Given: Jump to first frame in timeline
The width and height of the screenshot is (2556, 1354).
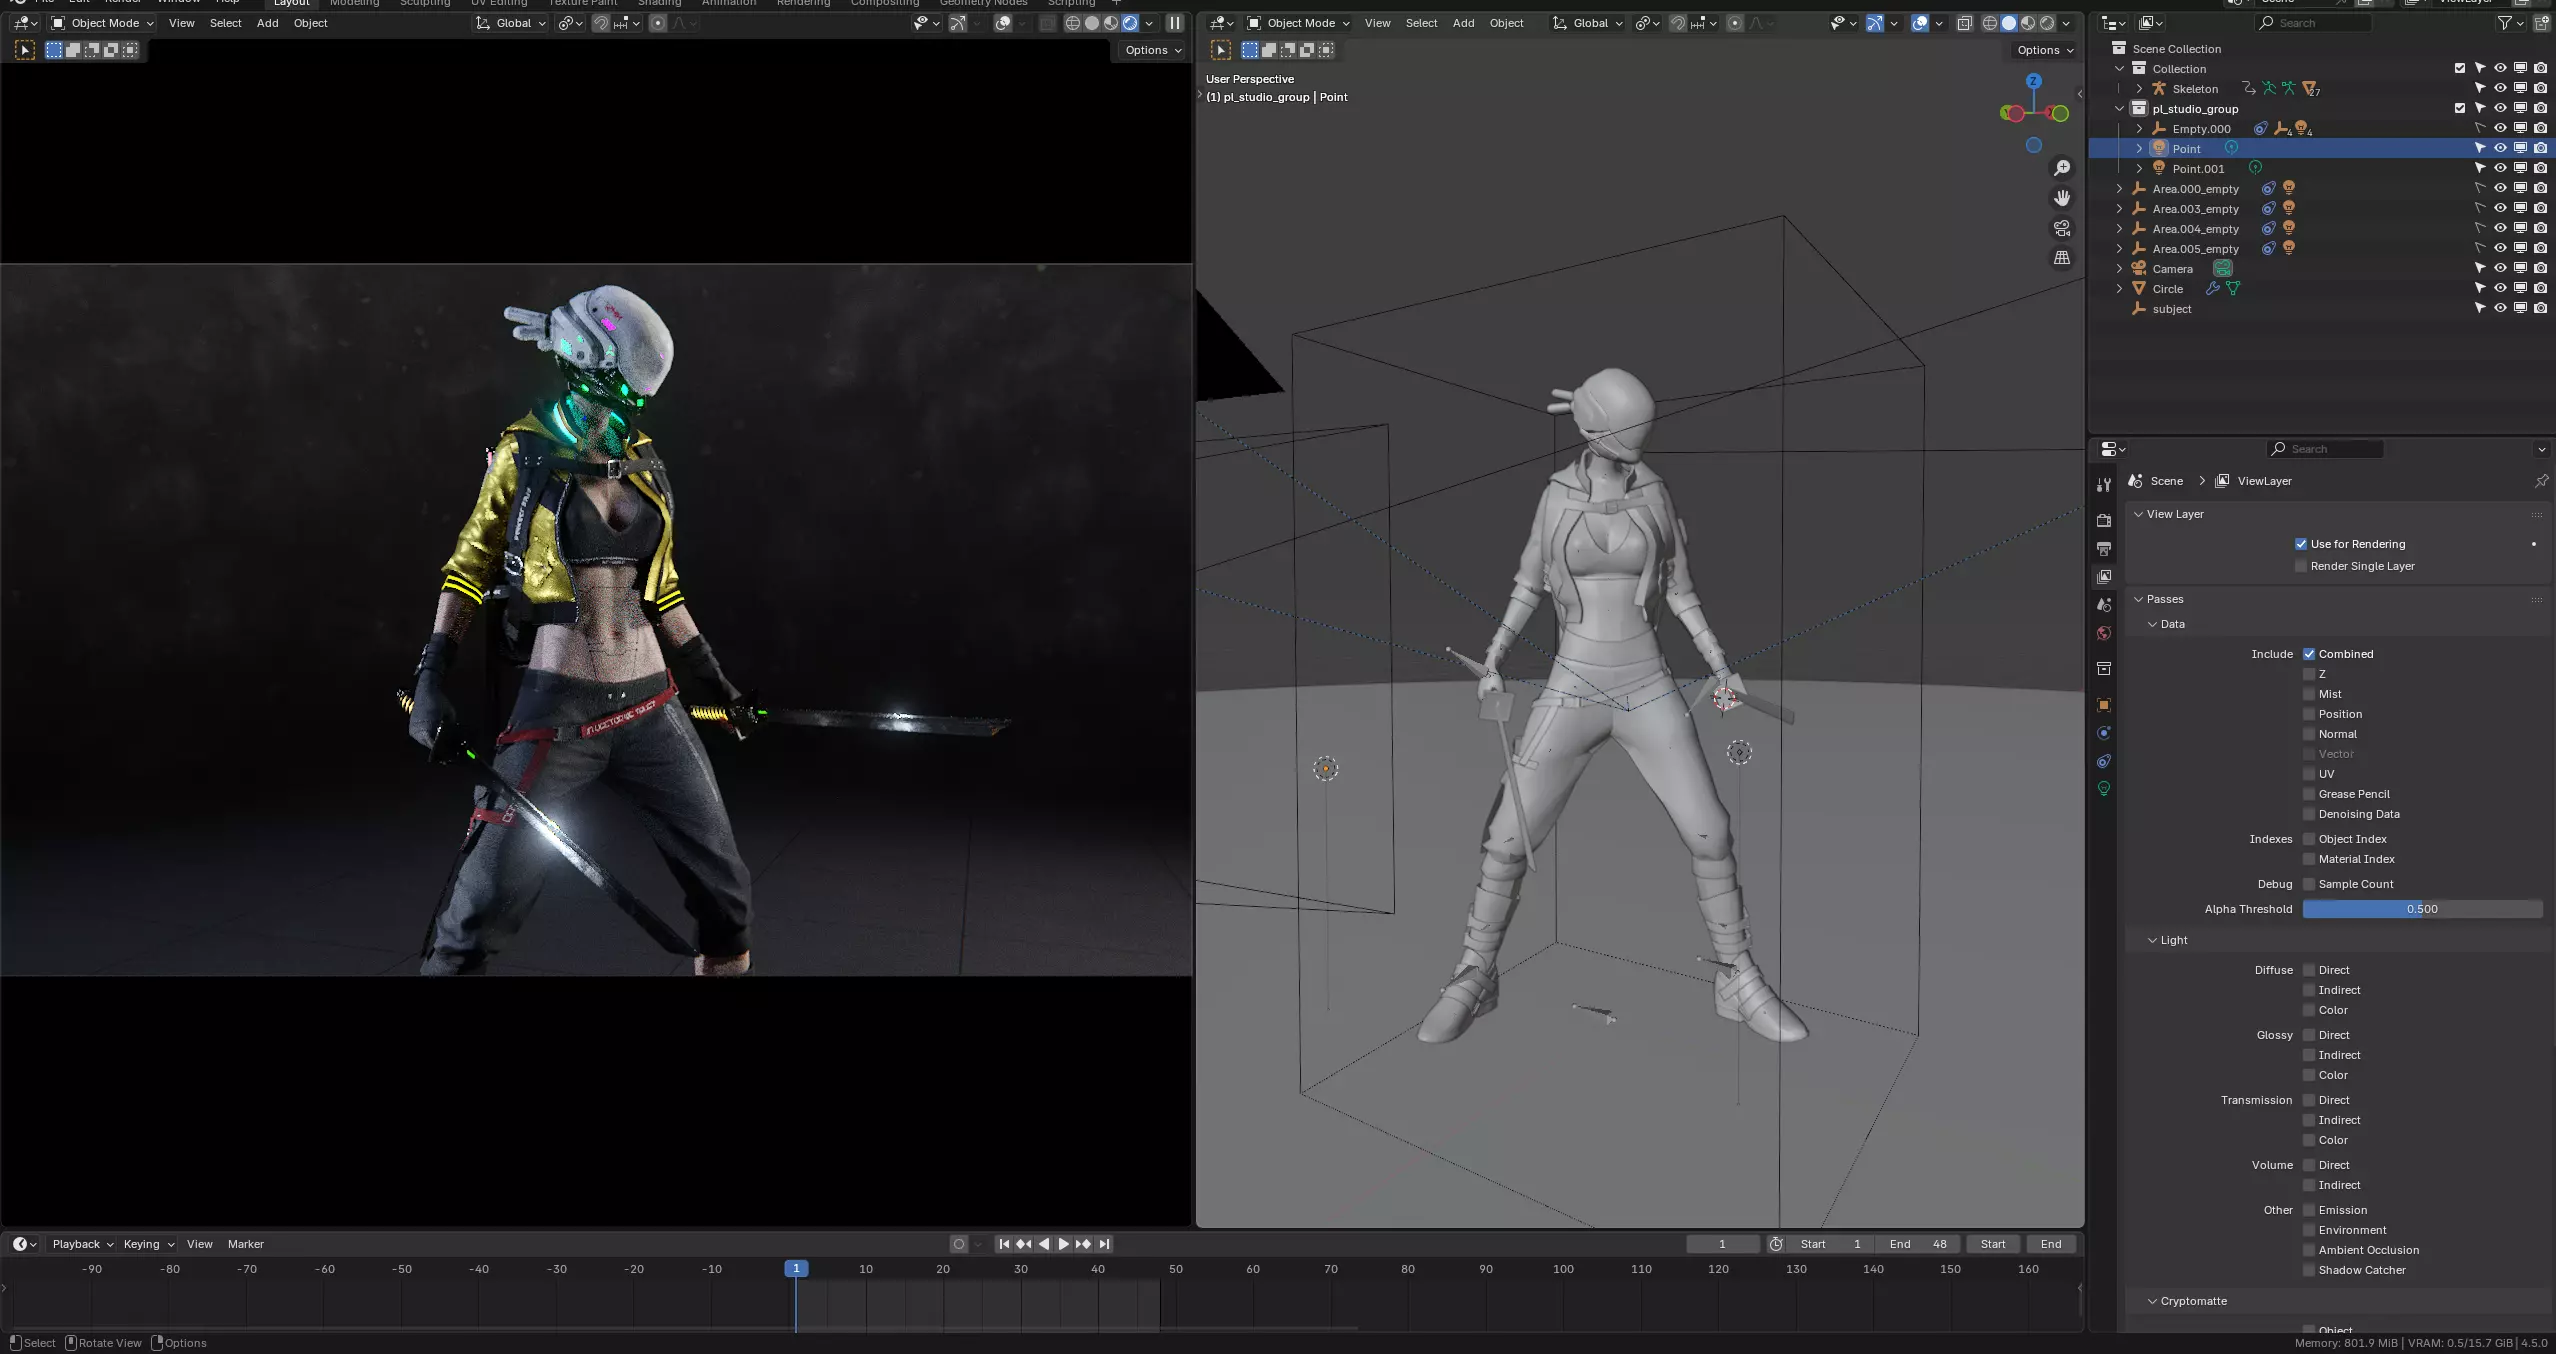Looking at the screenshot, I should coord(1003,1244).
